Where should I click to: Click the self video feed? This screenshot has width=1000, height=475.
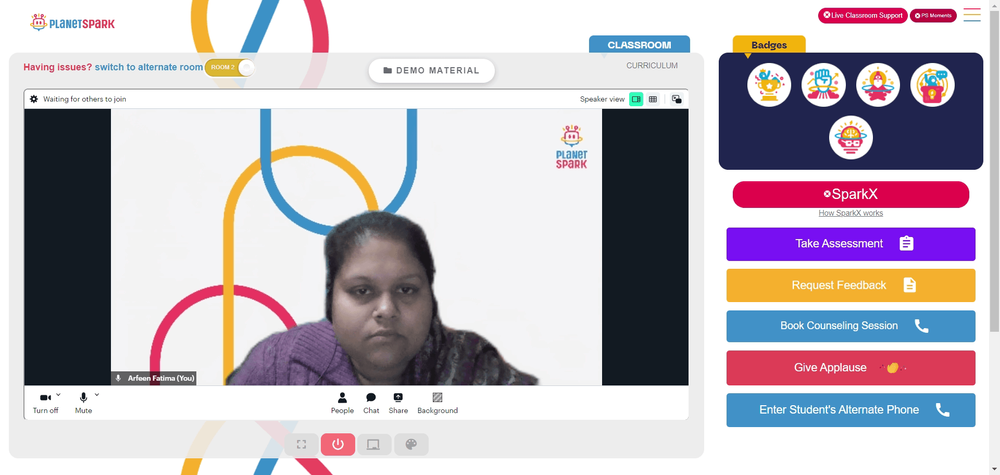pyautogui.click(x=357, y=247)
